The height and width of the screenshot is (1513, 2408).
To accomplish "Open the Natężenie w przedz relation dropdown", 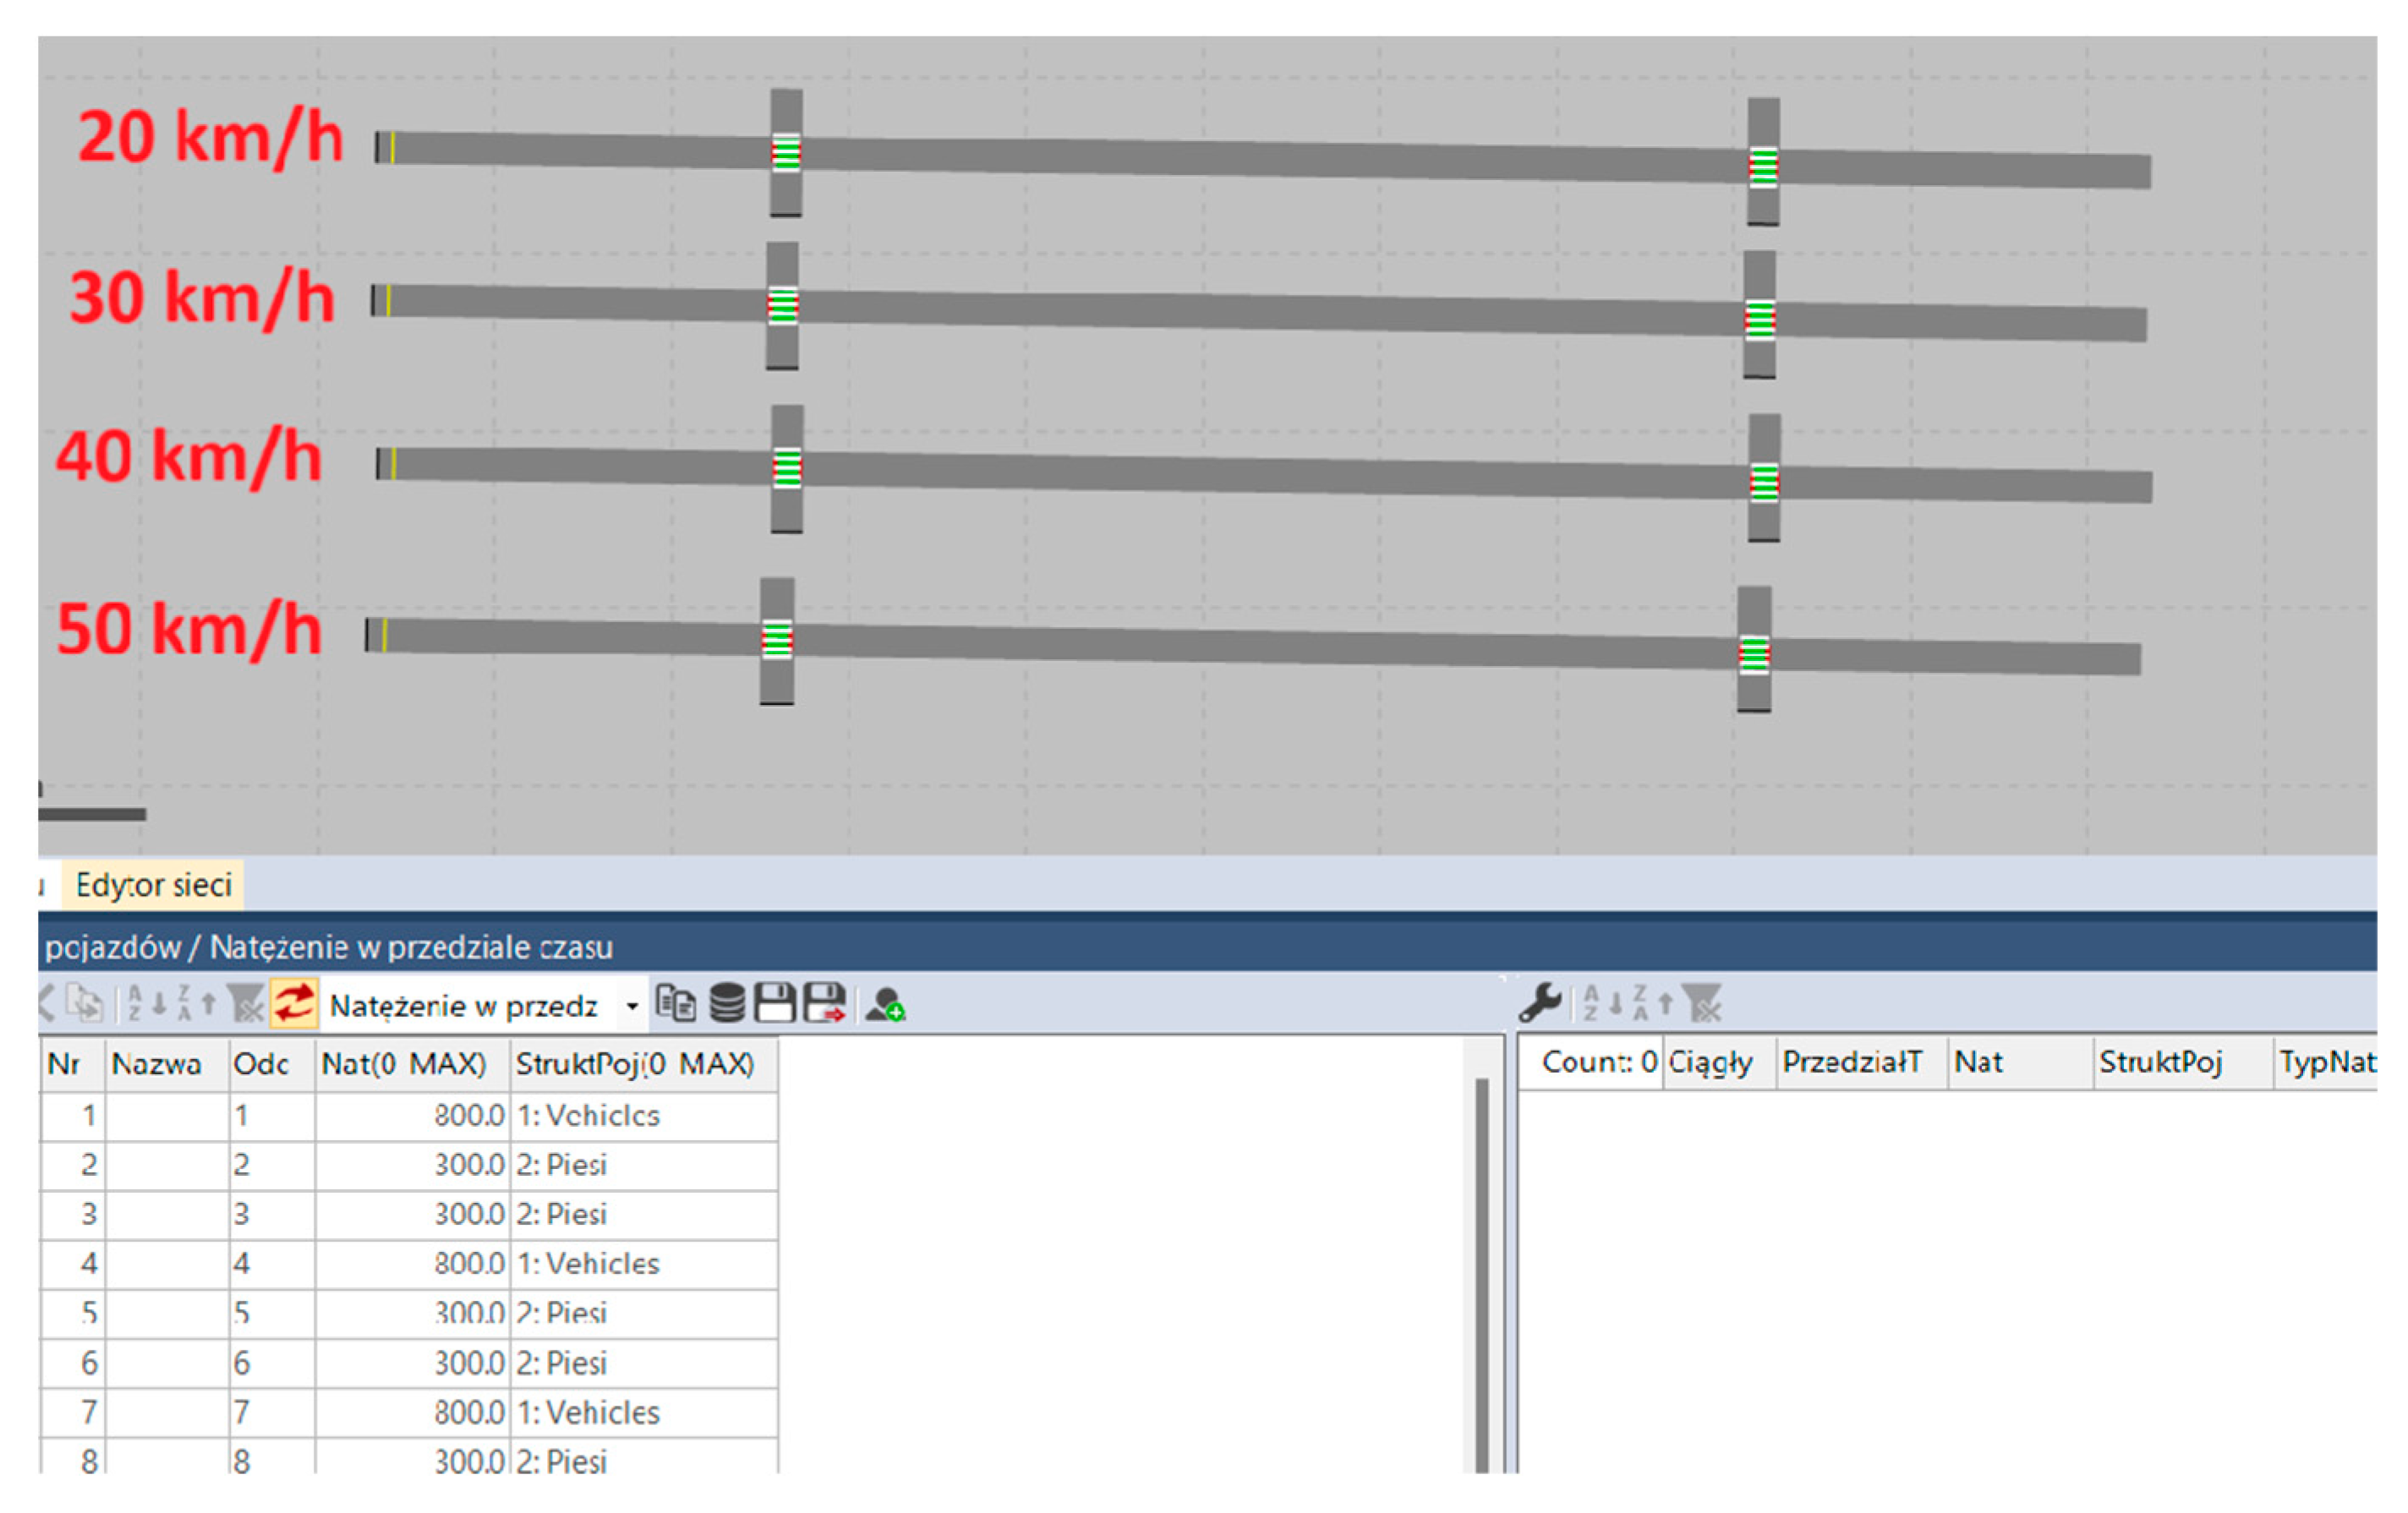I will coord(632,1005).
